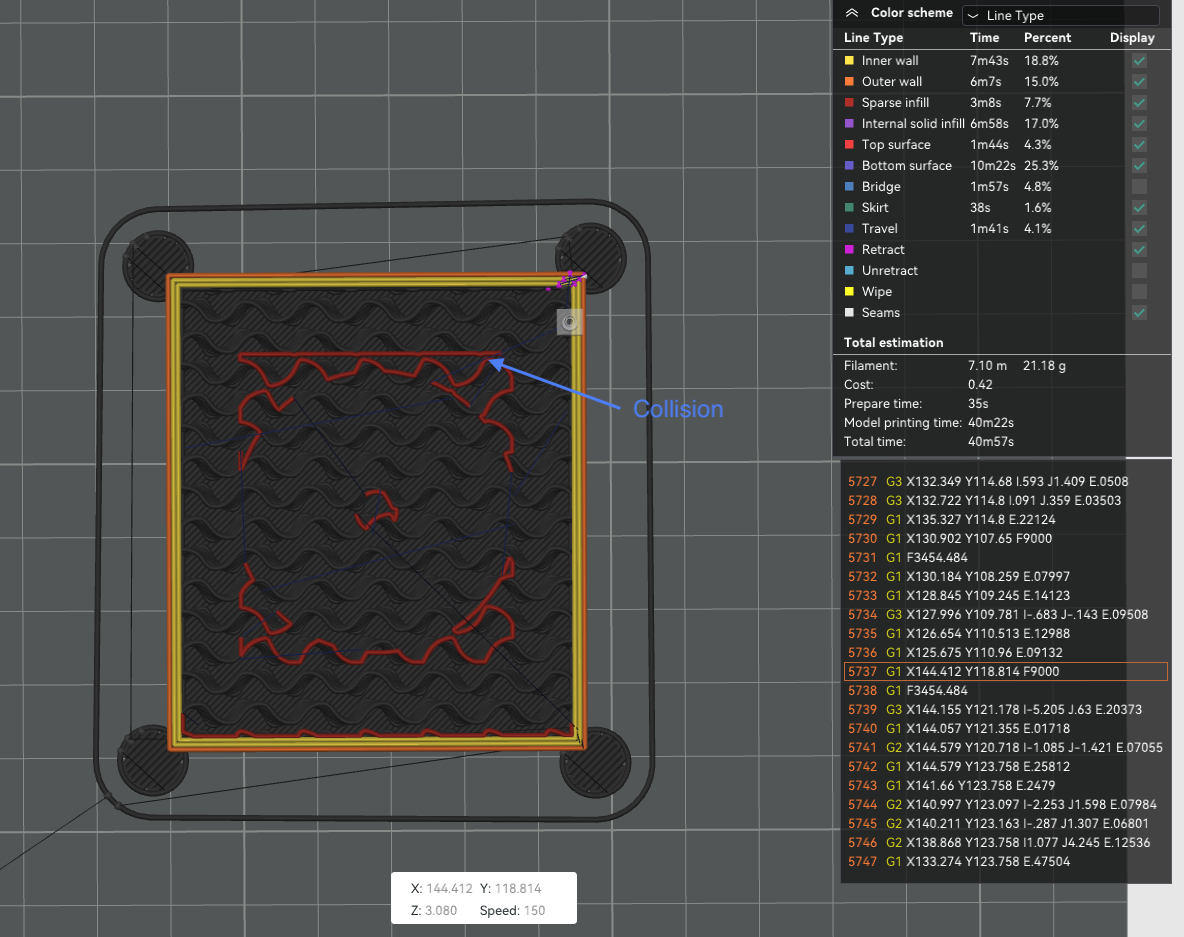Click the toolhead marker on the build plate
1184x937 pixels.
pyautogui.click(x=569, y=322)
